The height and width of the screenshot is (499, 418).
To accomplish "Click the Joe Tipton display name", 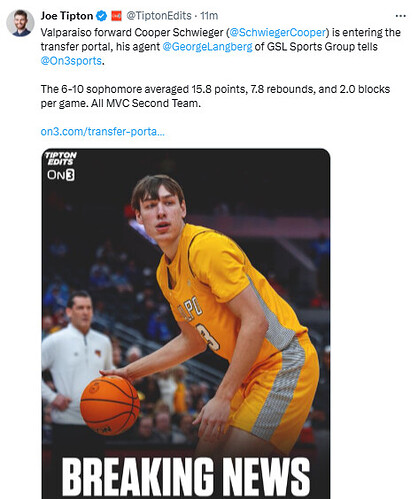I will coord(67,16).
